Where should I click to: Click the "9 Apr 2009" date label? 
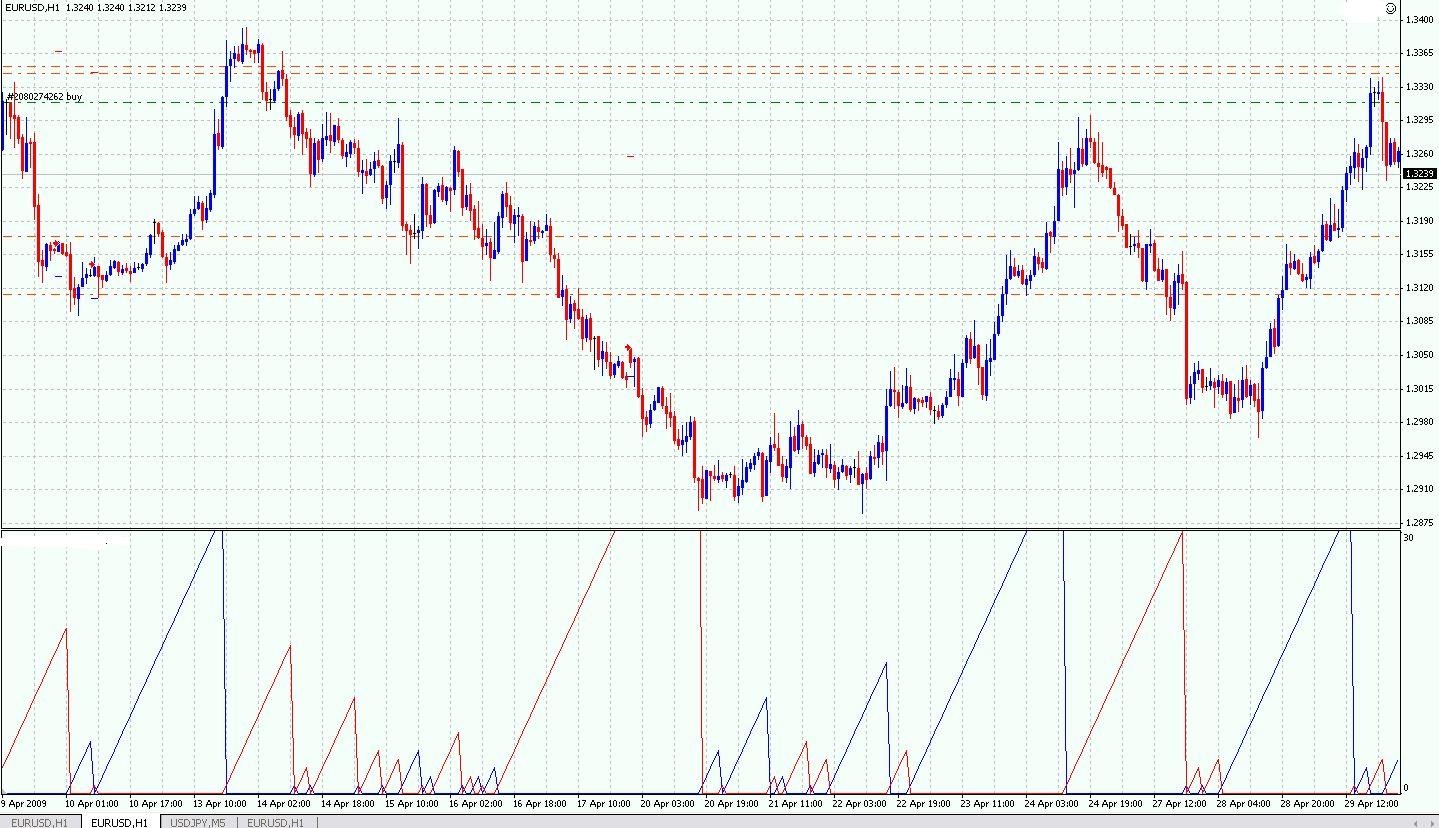pyautogui.click(x=24, y=803)
